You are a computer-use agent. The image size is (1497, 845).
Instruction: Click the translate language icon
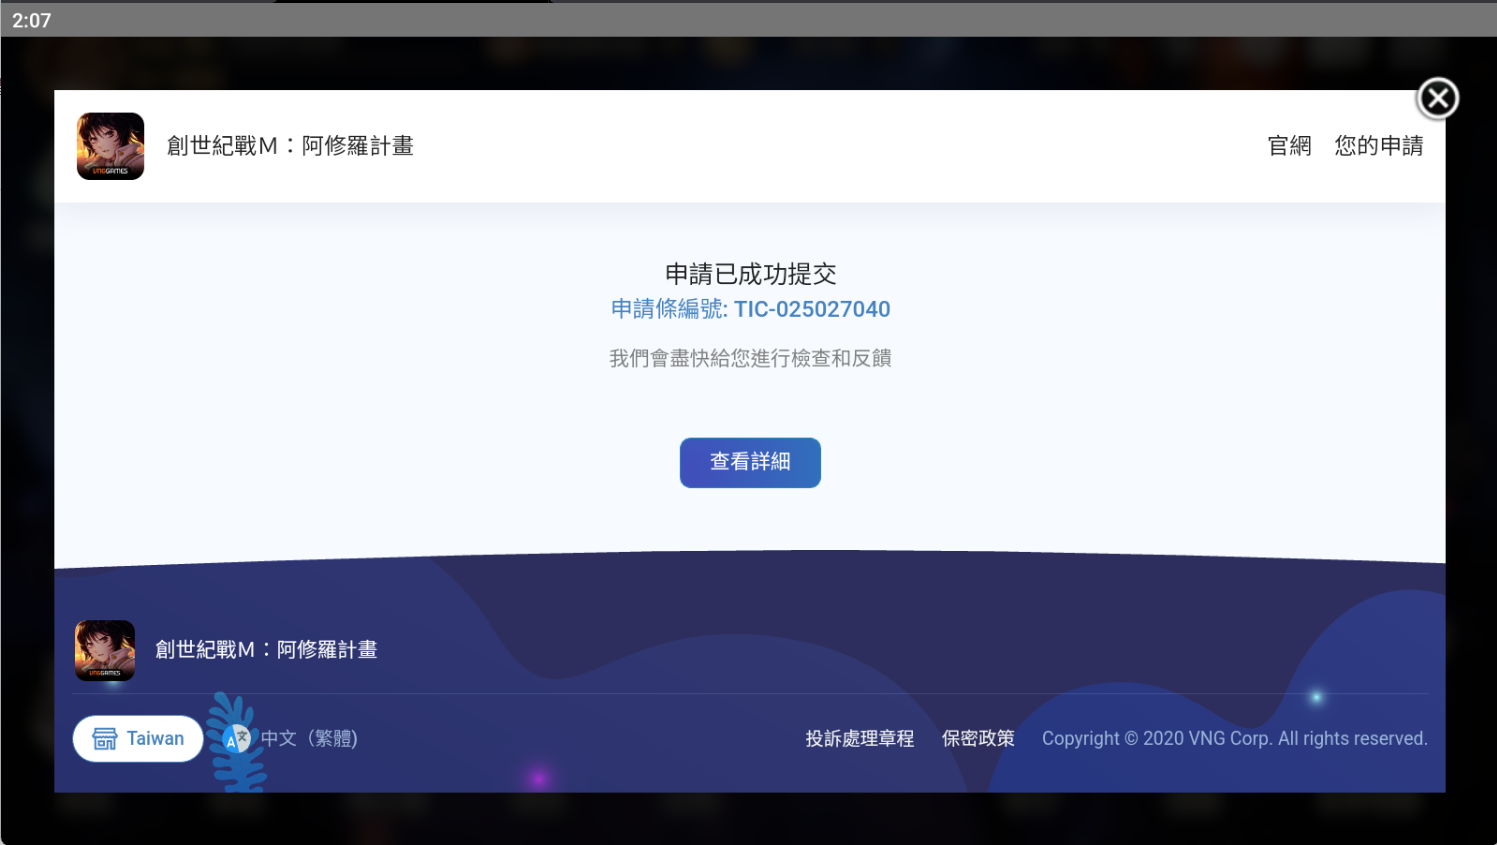point(237,739)
